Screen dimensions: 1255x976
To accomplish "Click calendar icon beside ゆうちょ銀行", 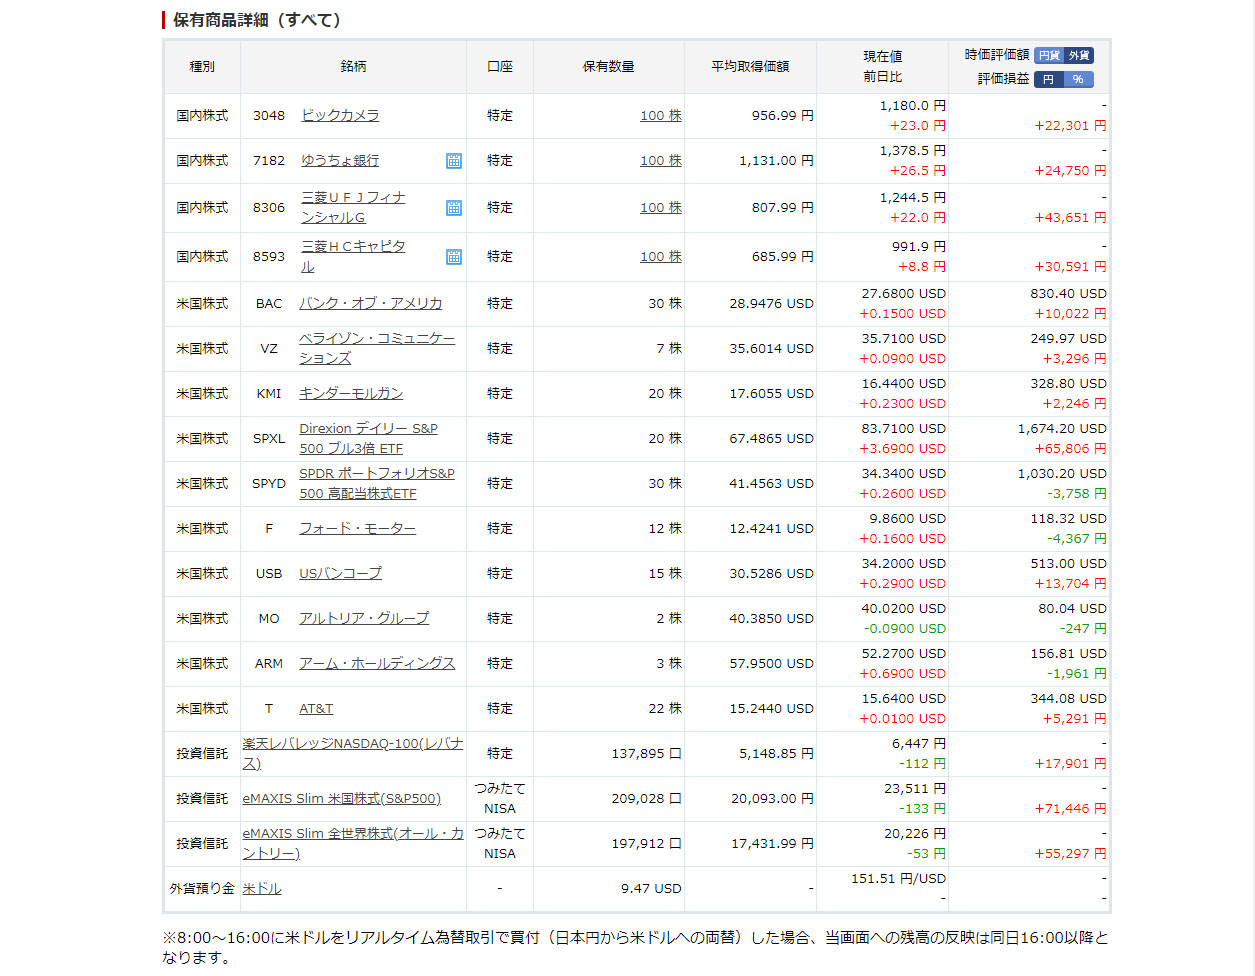I will 453,161.
